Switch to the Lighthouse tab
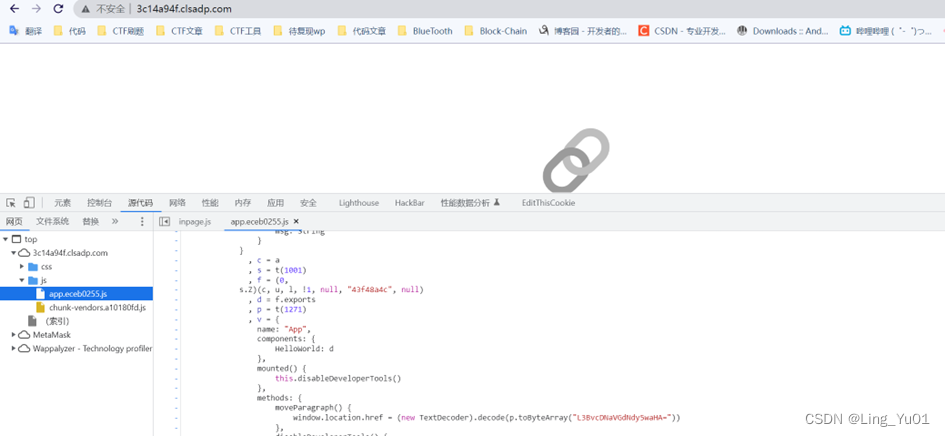 [x=359, y=203]
